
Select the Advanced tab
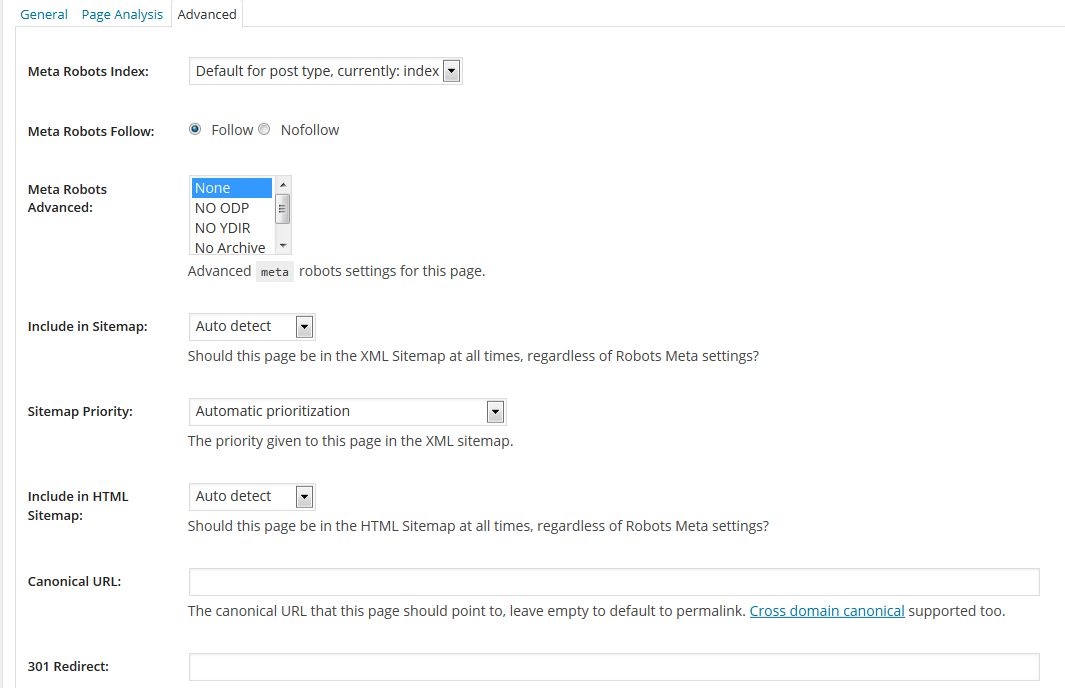(x=206, y=14)
